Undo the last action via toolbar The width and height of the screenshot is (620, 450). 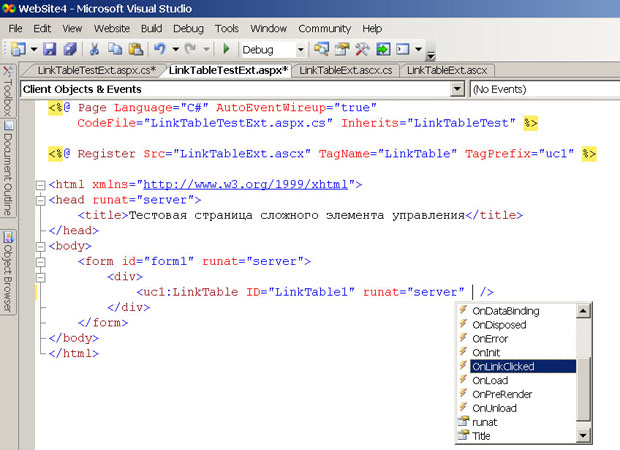coord(159,49)
